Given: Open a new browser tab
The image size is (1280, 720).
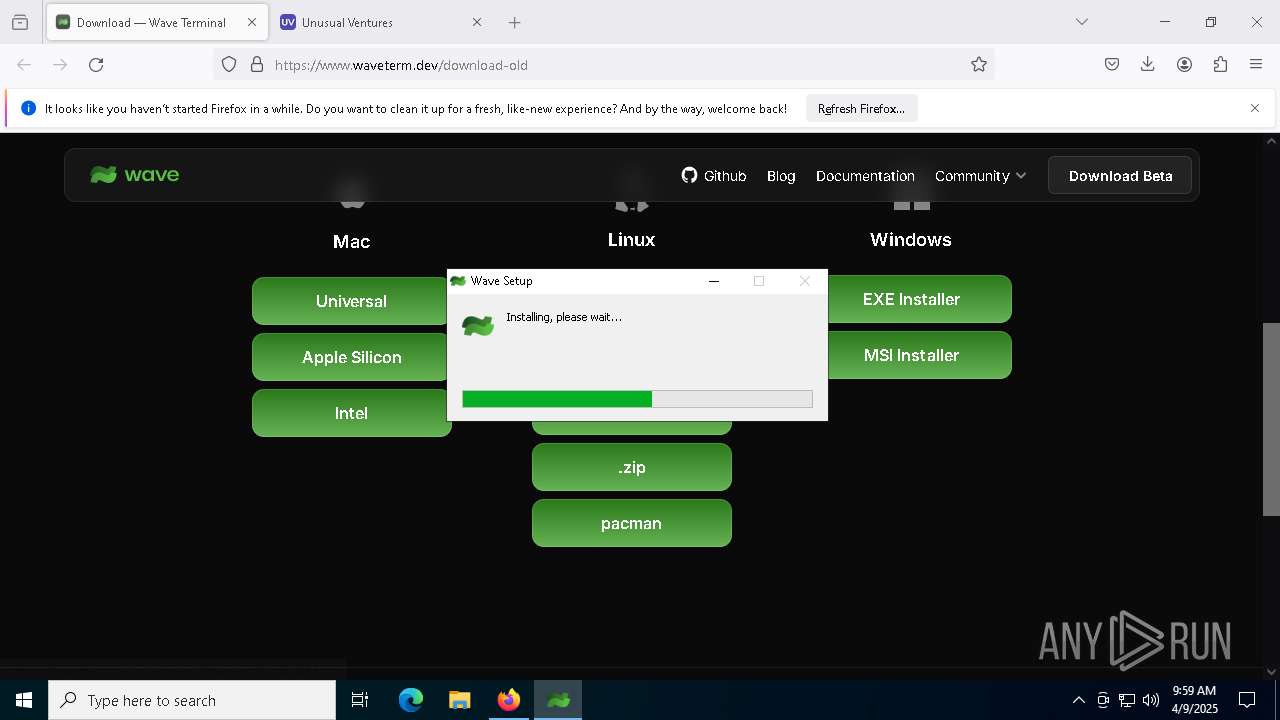Looking at the screenshot, I should [x=514, y=22].
